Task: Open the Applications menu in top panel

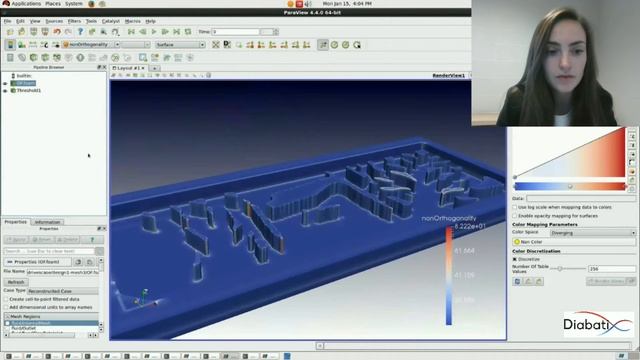Action: [26, 4]
